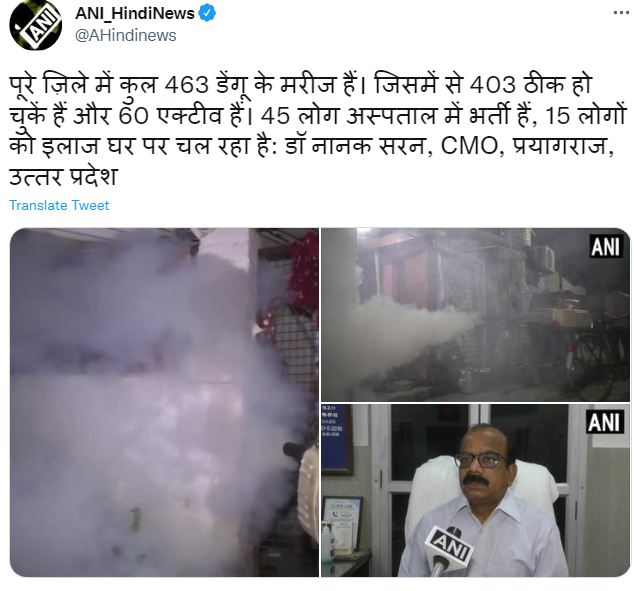
Task: Open the CMO interview photo
Action: click(476, 490)
